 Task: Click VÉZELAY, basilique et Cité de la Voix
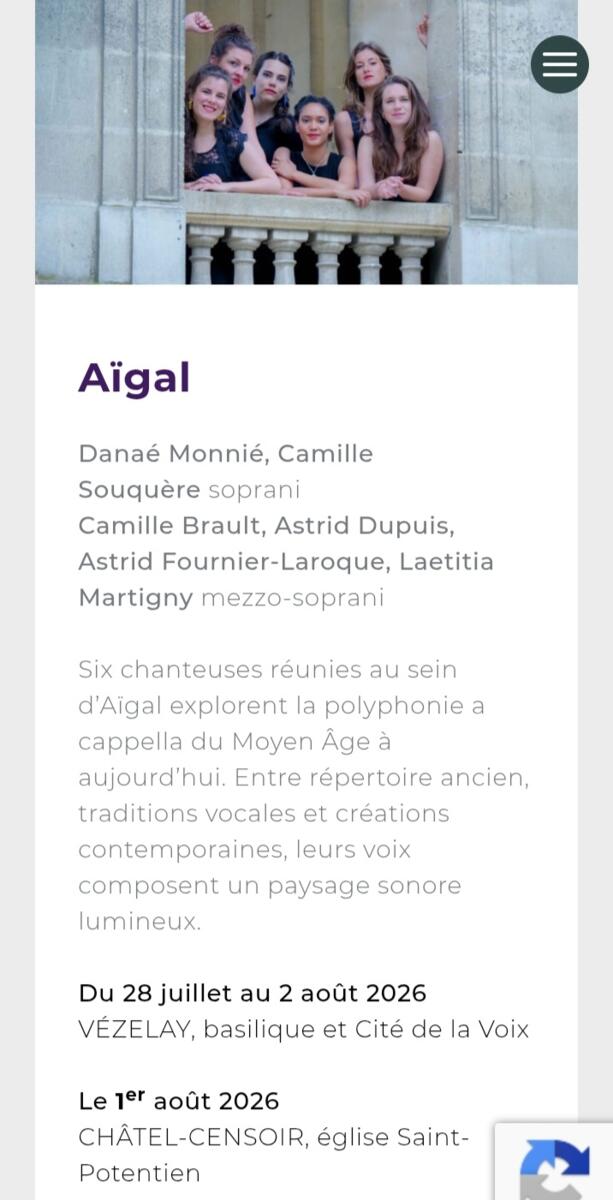[303, 1029]
